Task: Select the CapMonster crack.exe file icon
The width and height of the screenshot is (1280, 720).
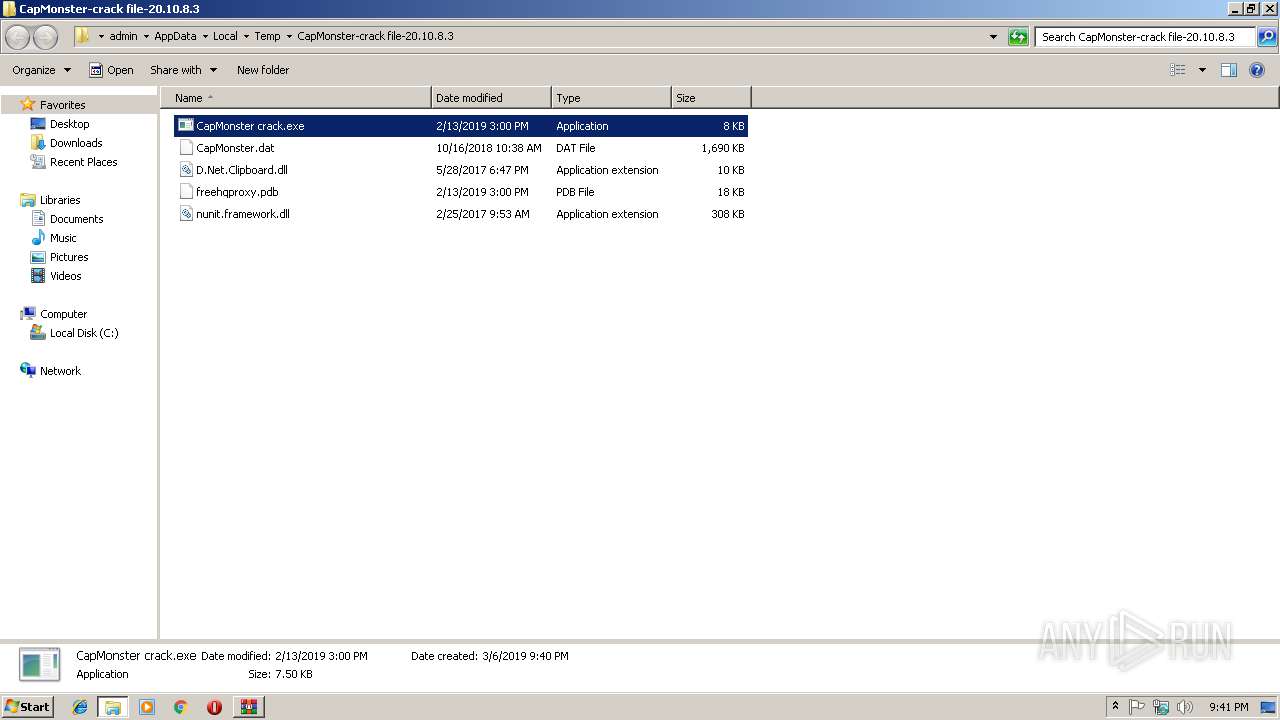Action: [186, 126]
